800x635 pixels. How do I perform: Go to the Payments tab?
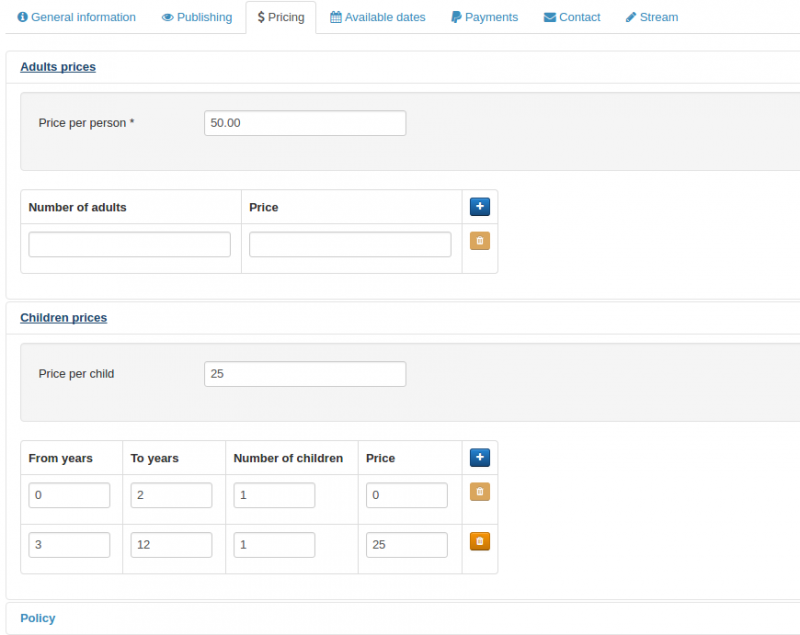484,17
